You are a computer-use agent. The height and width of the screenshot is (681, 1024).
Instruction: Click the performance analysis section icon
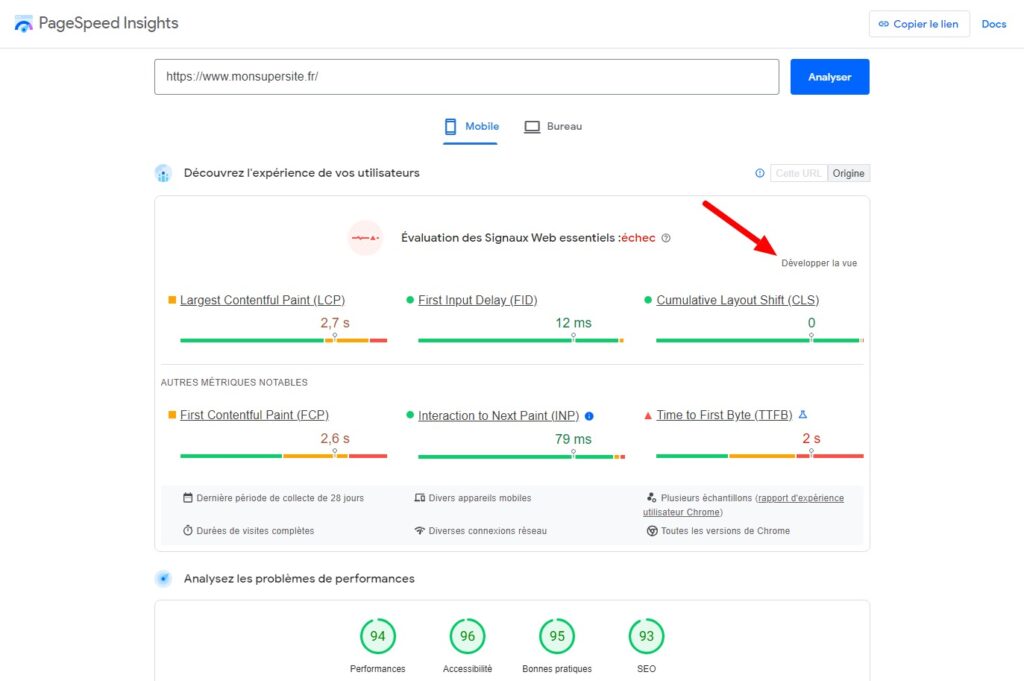click(x=163, y=578)
